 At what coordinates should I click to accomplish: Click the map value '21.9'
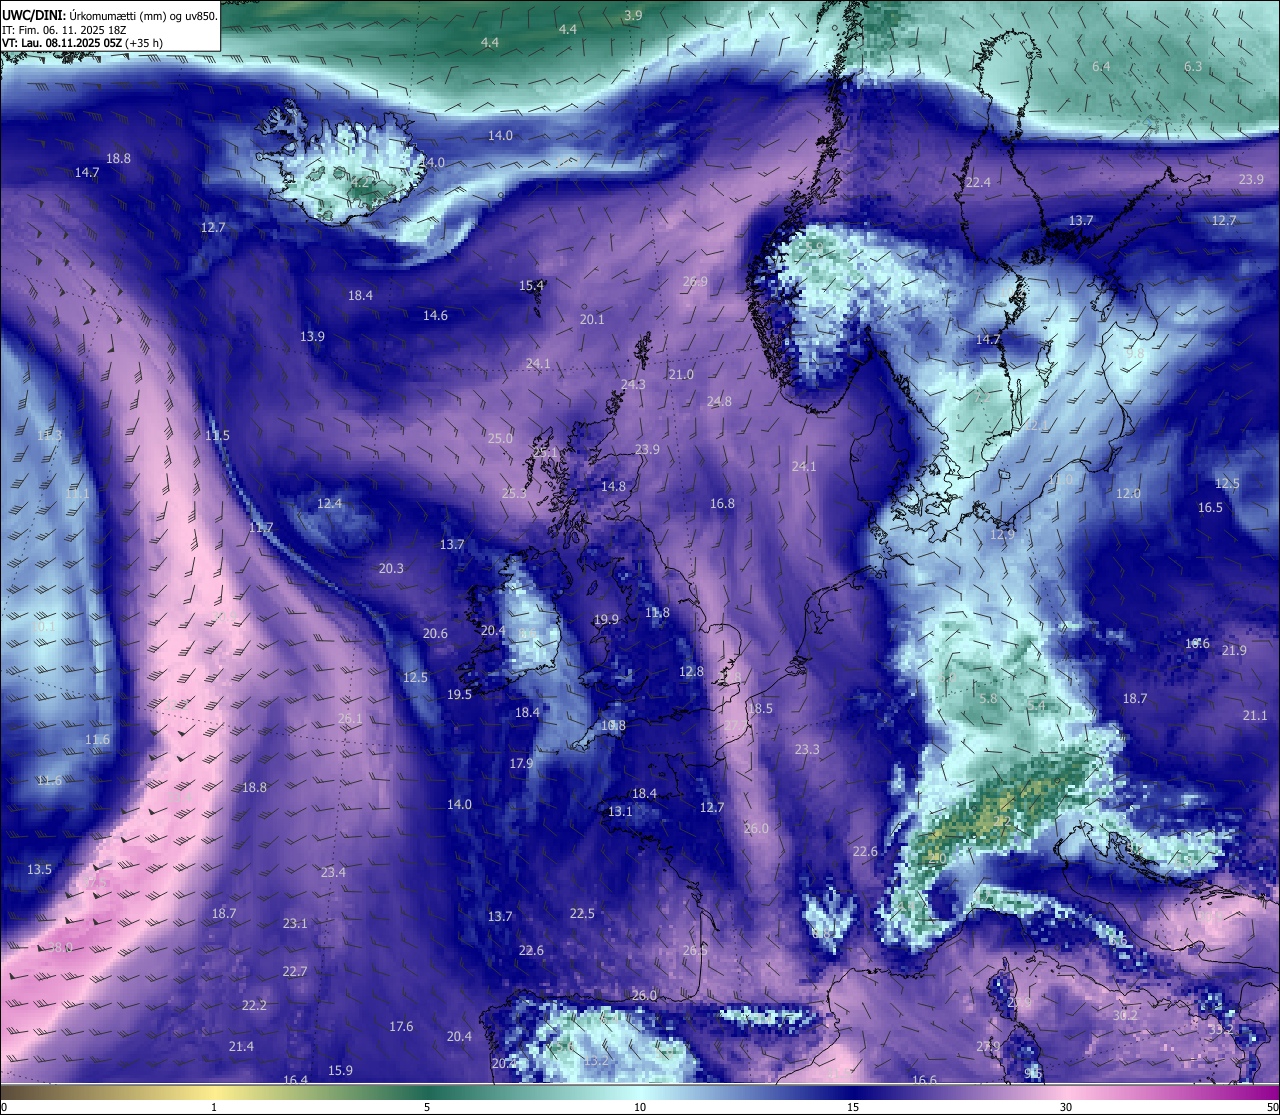click(x=1234, y=650)
